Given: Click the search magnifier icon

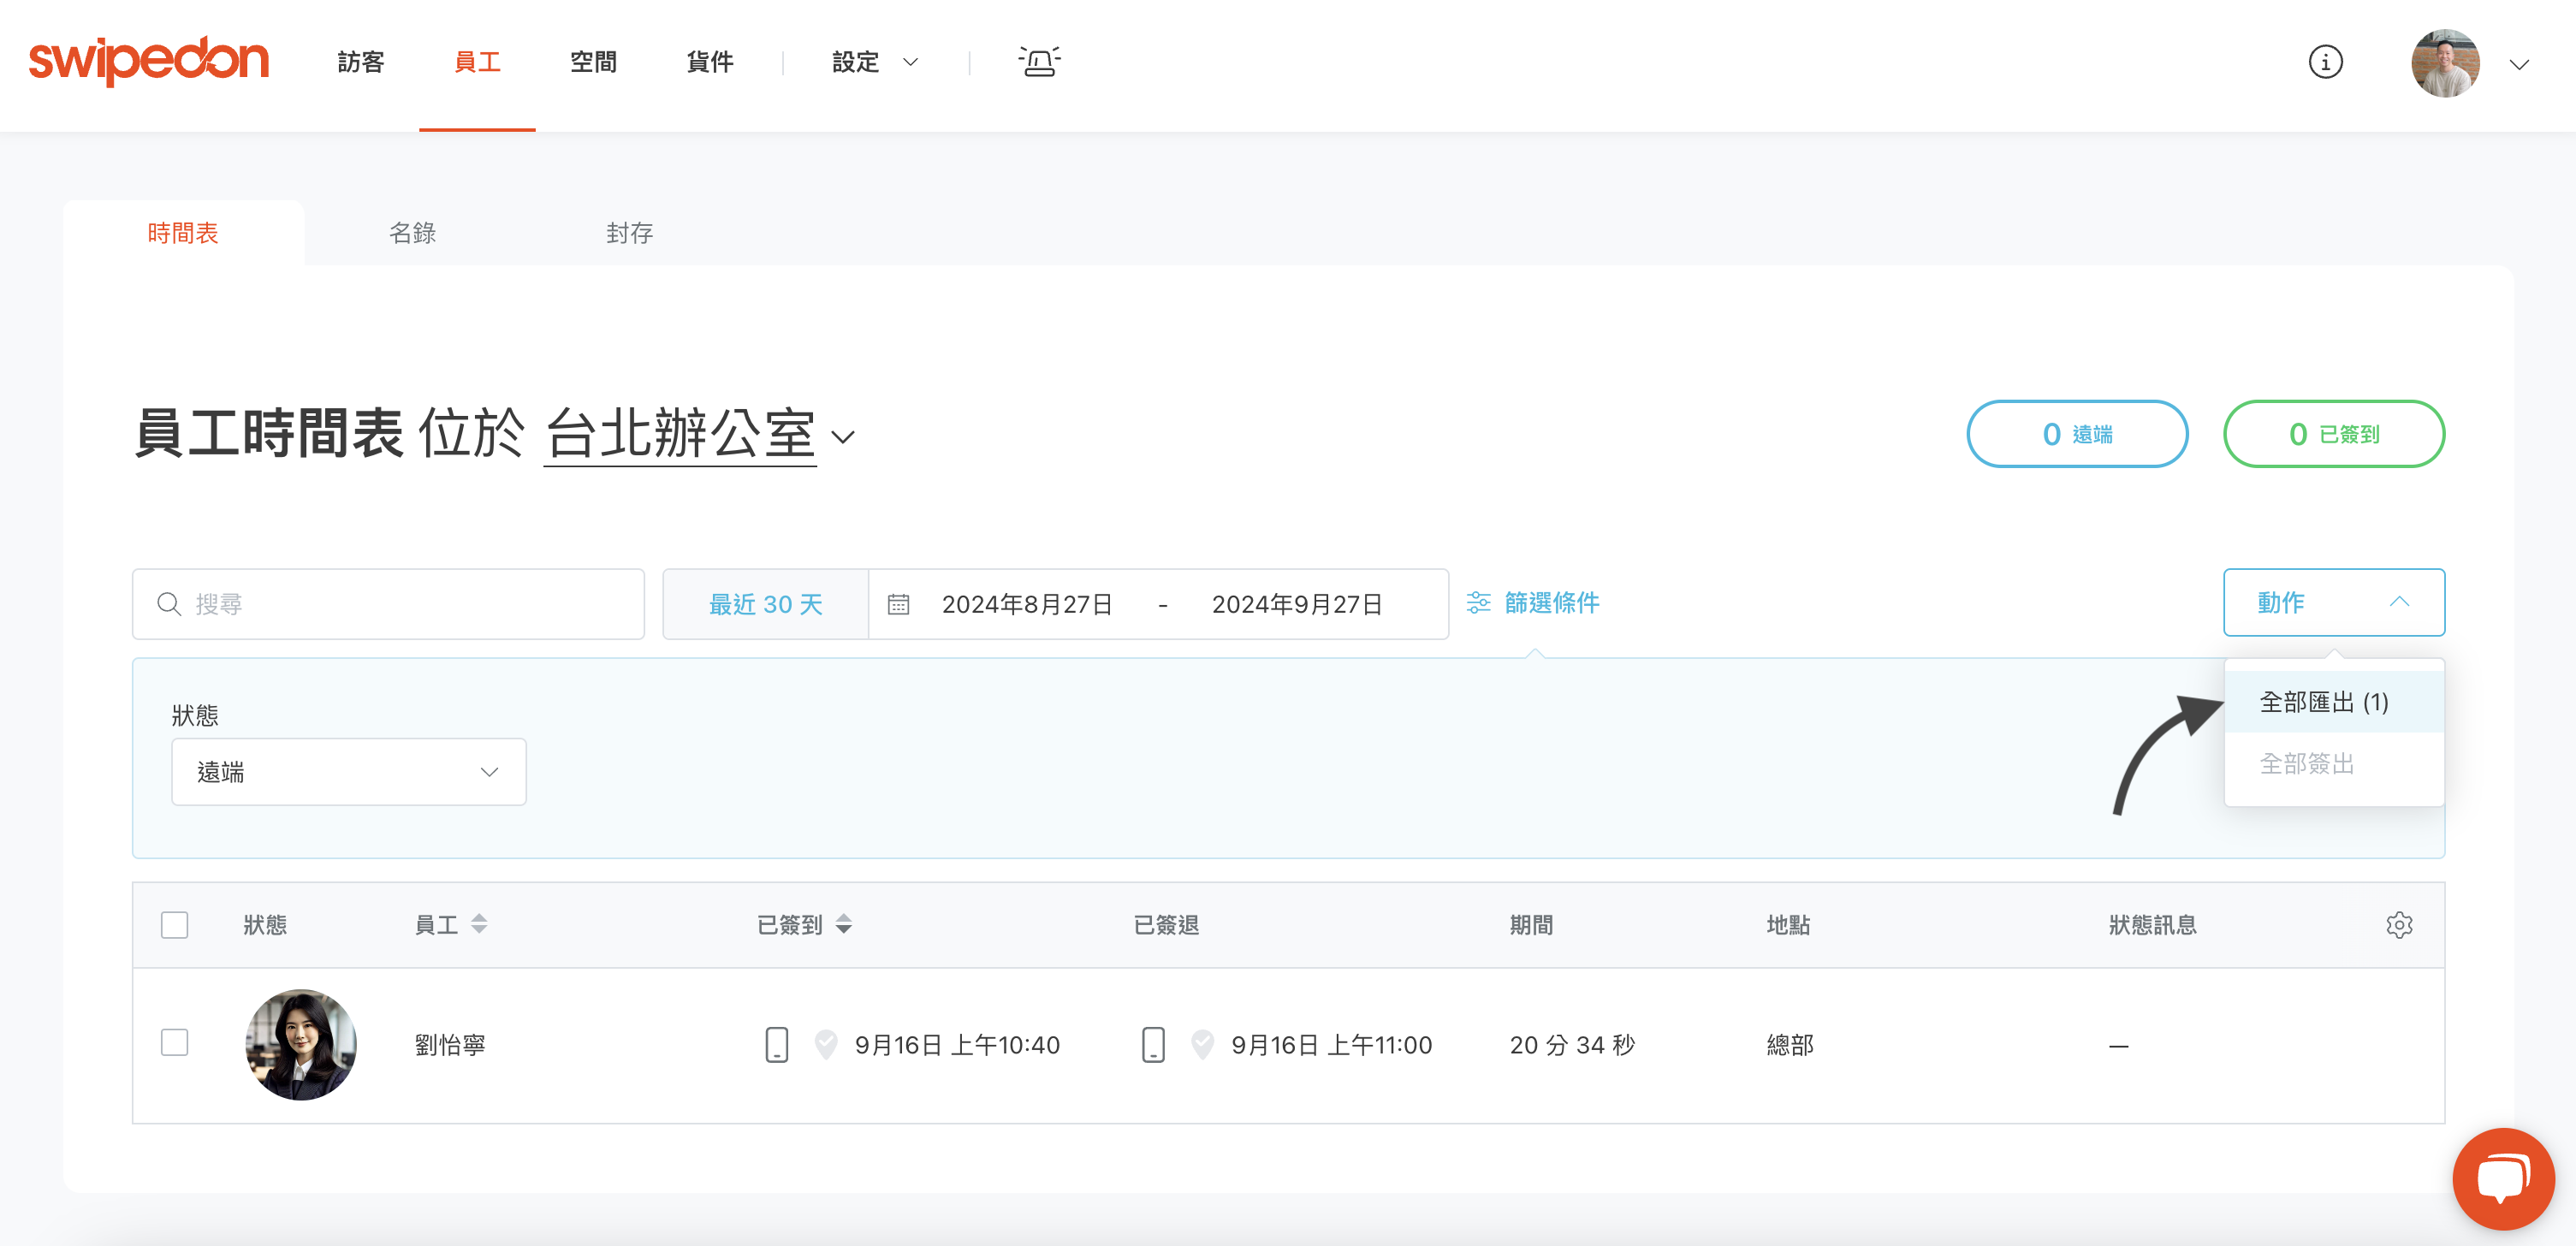Looking at the screenshot, I should point(169,604).
